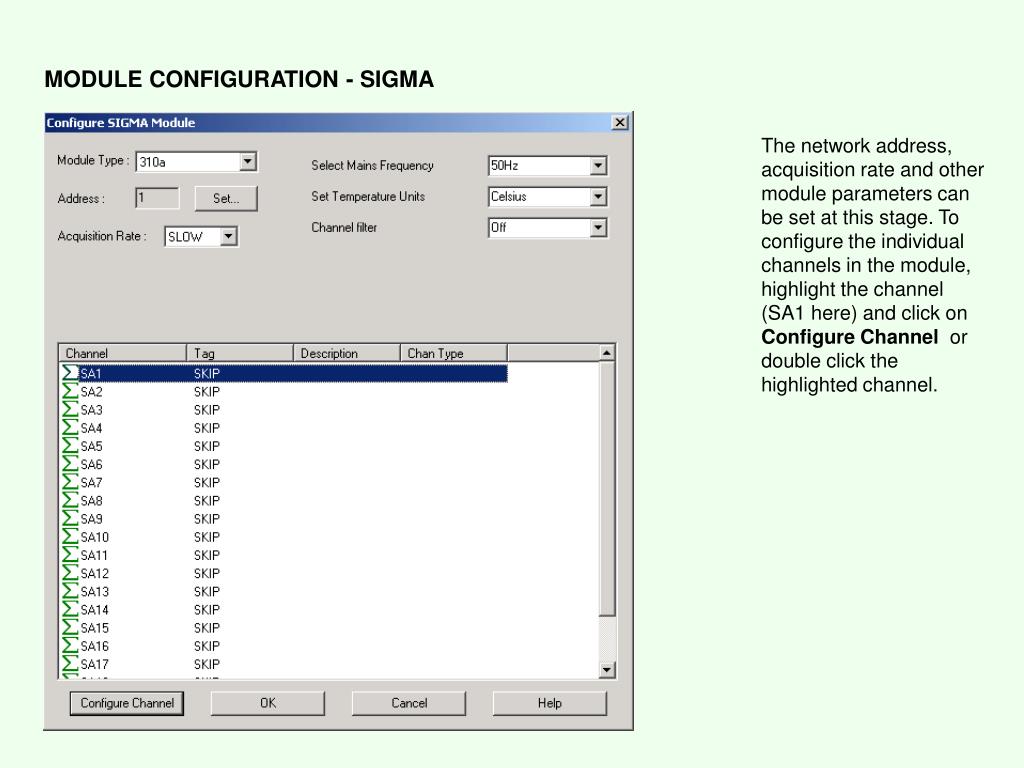Click the channel list scroll-up arrow
This screenshot has height=768, width=1024.
pos(607,353)
